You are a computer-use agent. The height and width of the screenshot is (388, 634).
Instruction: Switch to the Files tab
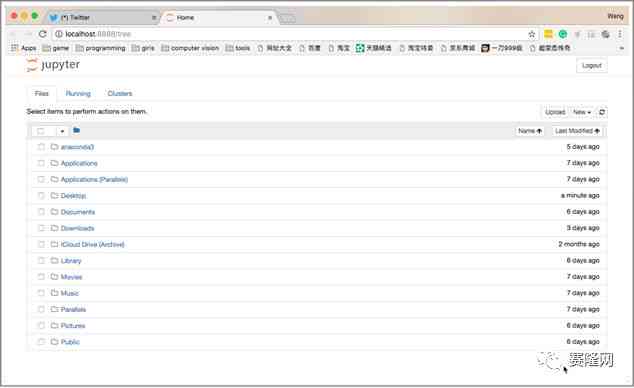click(42, 93)
